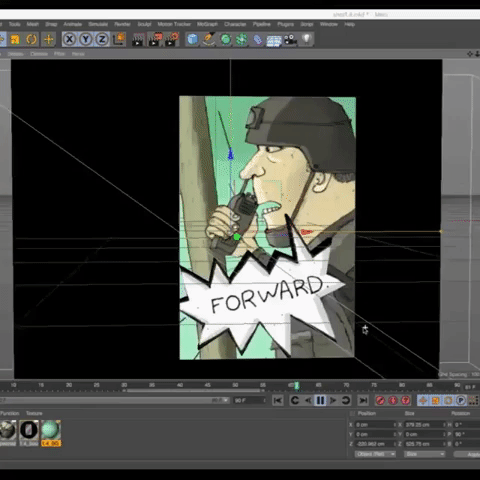Go to the next keyframe
480x480 pixels.
(346, 400)
